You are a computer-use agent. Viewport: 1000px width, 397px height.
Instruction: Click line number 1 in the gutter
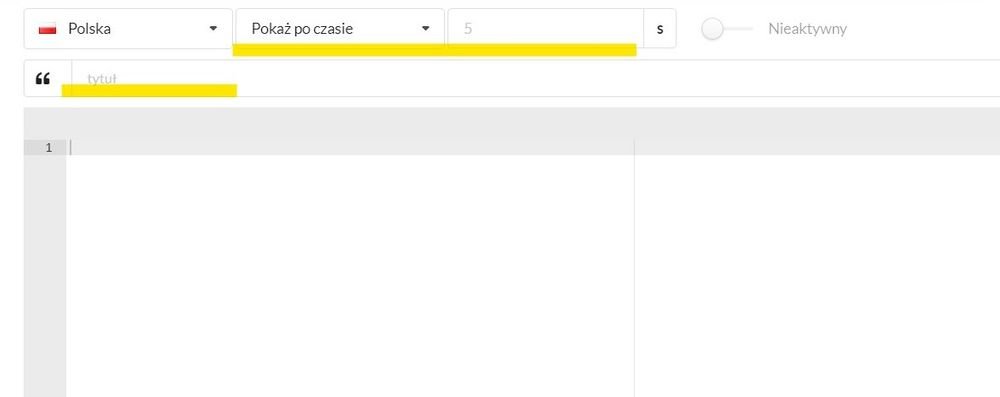click(x=48, y=147)
